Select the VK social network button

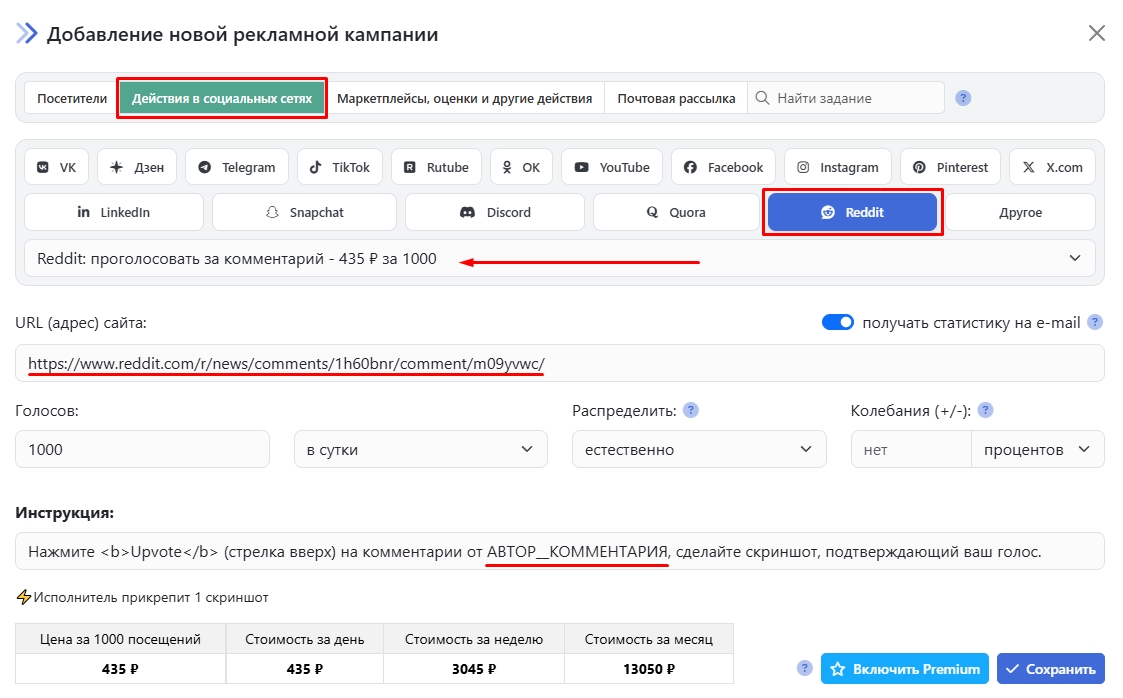(x=57, y=167)
